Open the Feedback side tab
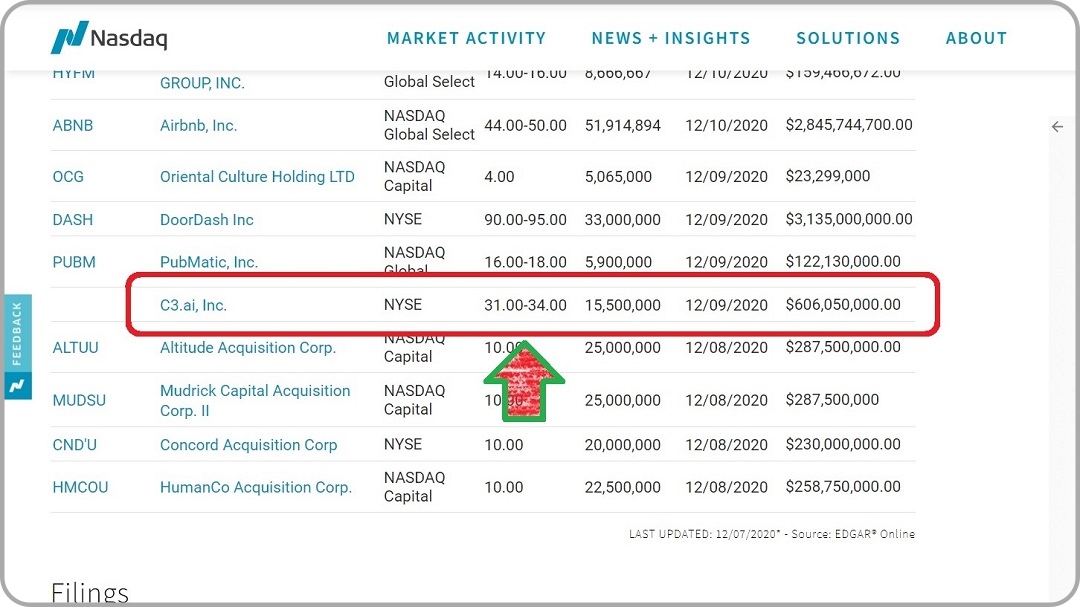The width and height of the screenshot is (1080, 607). point(17,347)
